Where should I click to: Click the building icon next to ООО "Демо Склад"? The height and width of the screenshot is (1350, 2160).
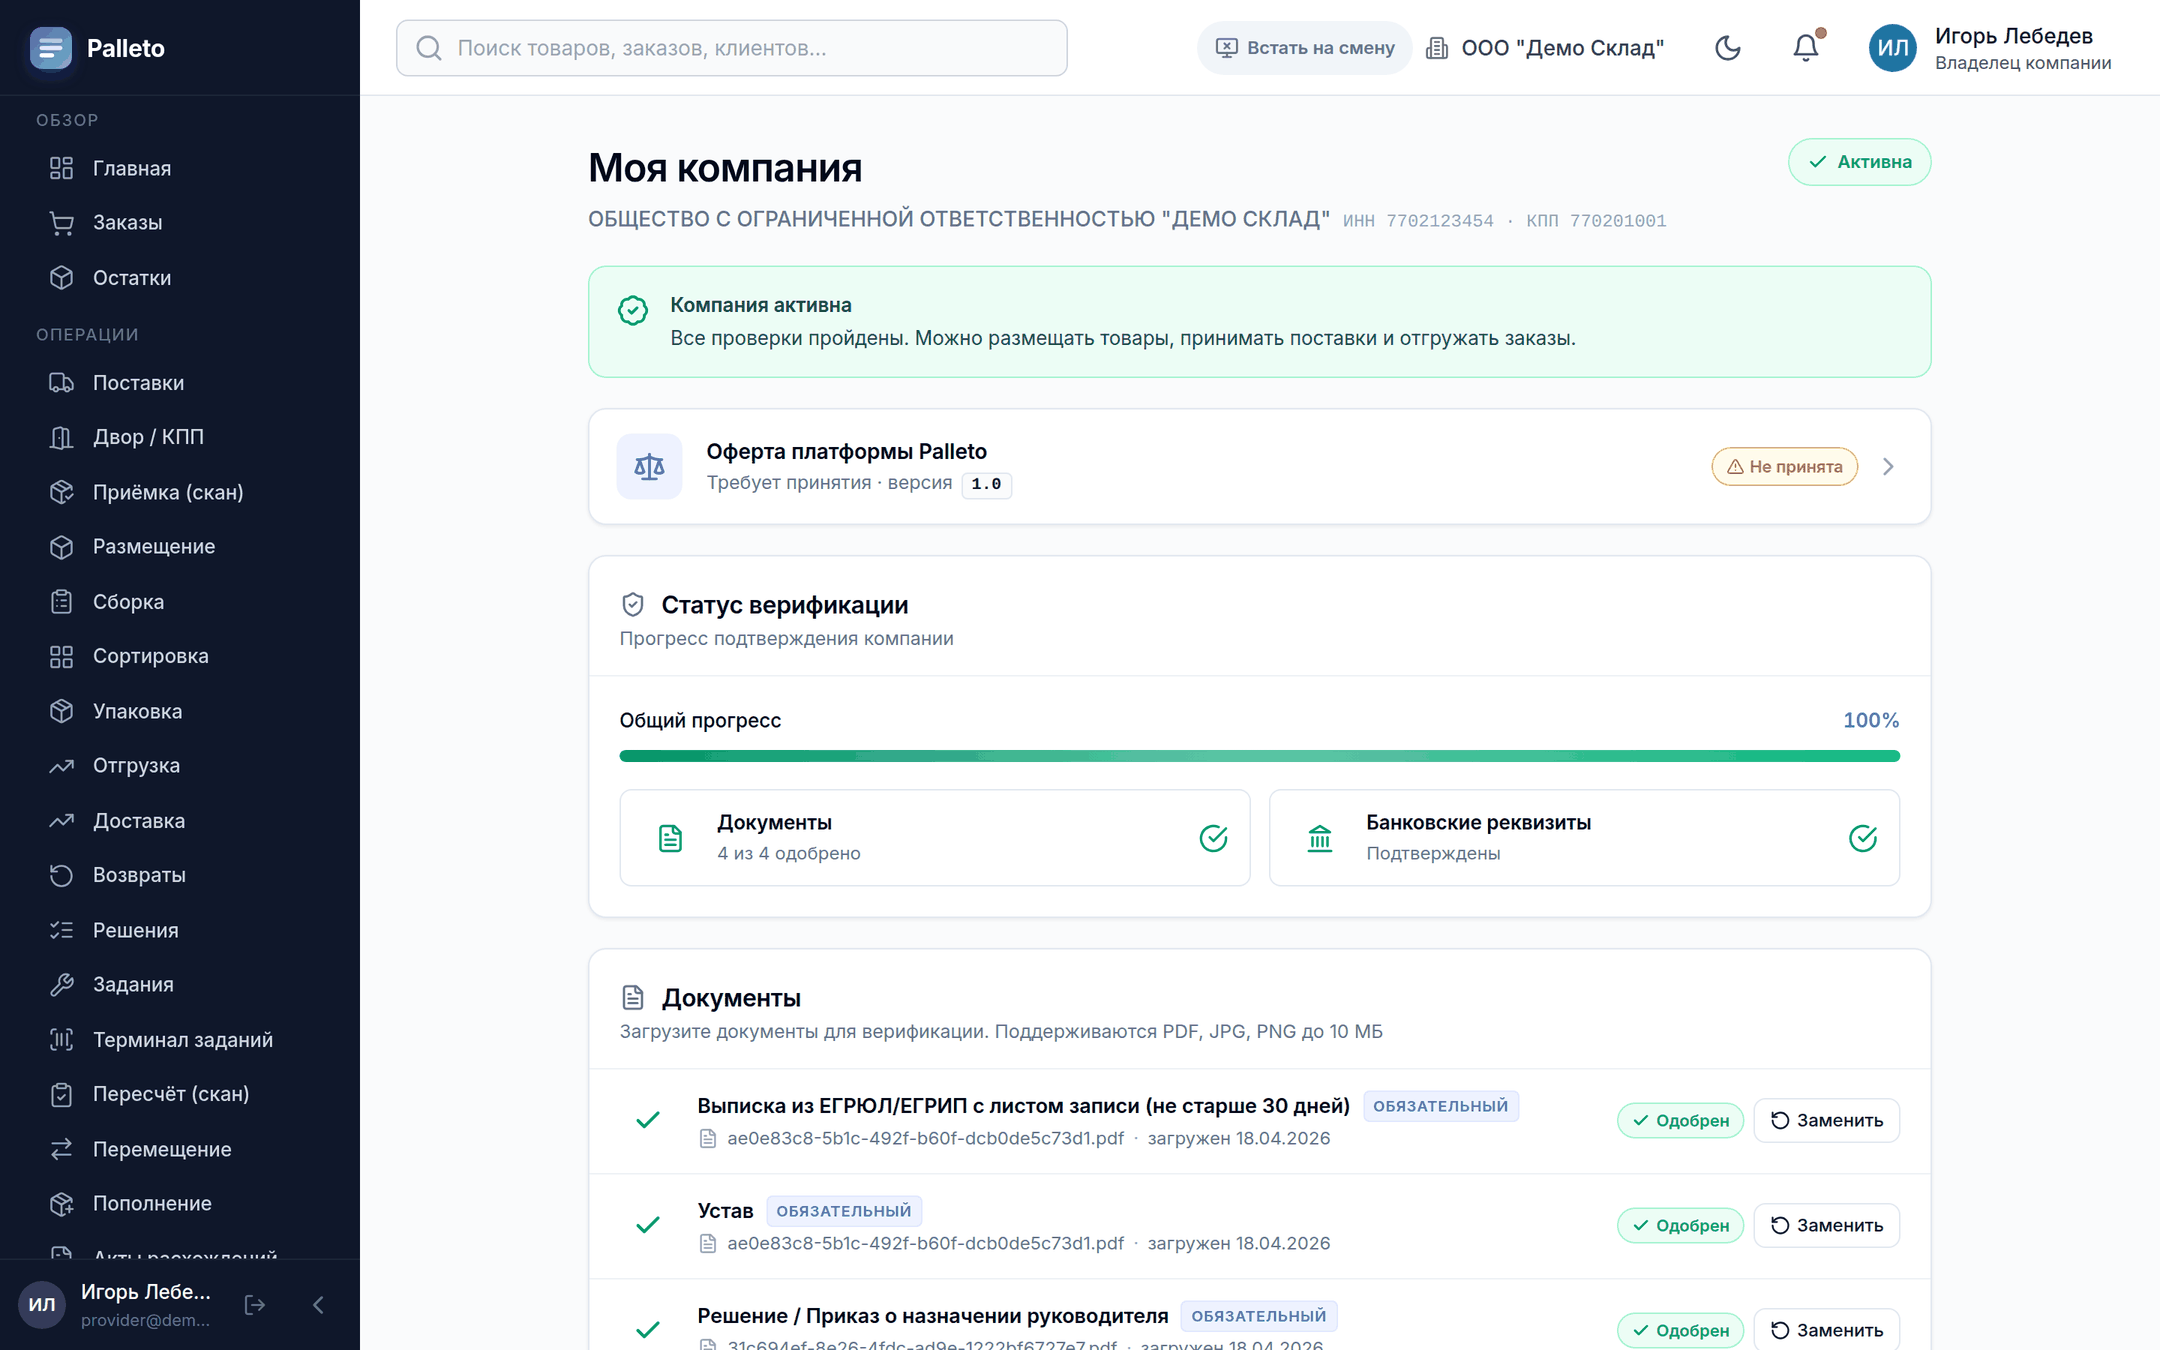[x=1437, y=48]
